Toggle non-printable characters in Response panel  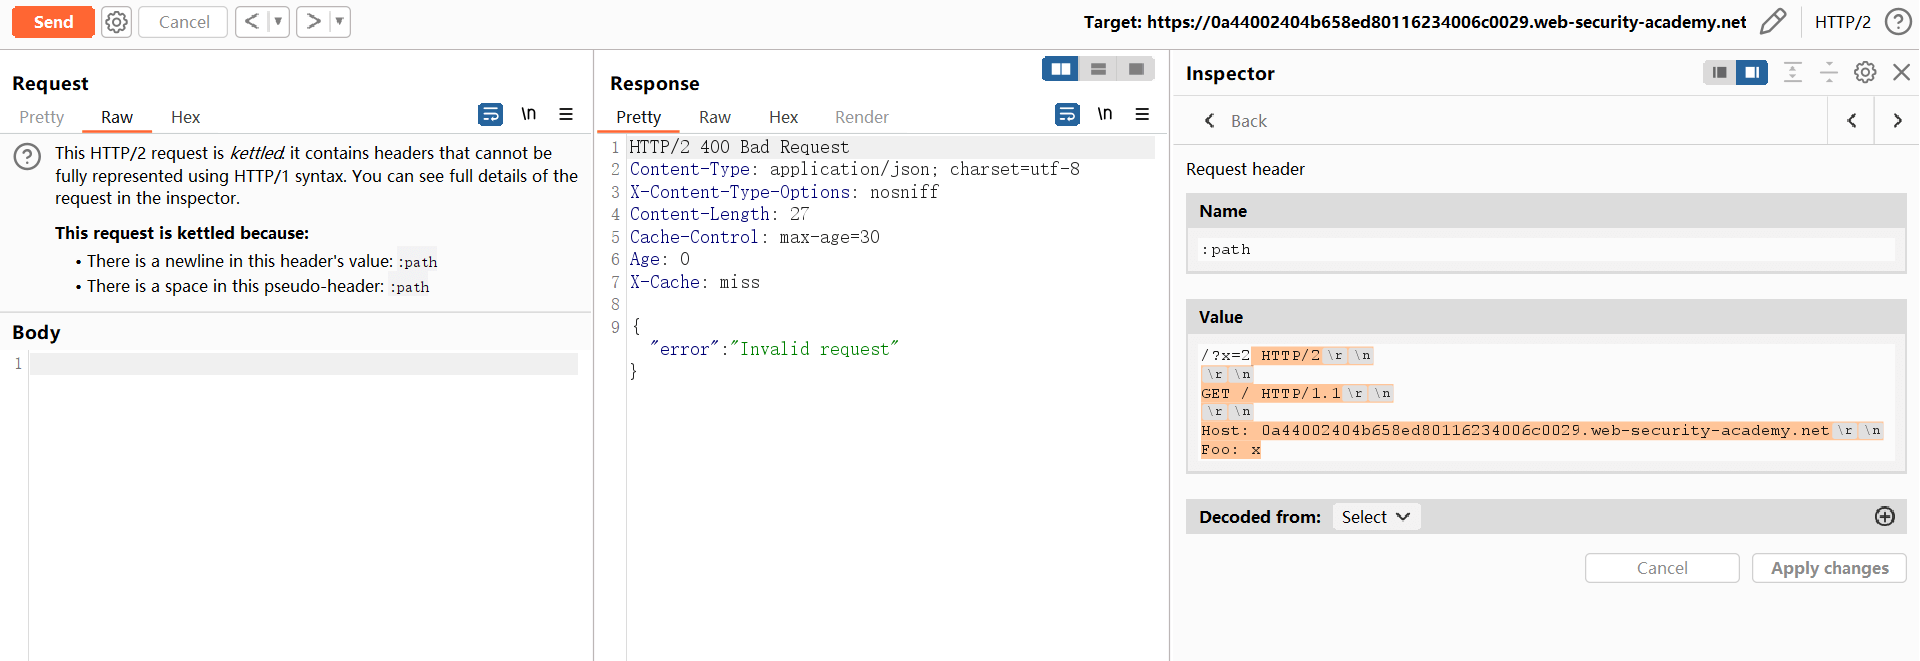coord(1104,114)
